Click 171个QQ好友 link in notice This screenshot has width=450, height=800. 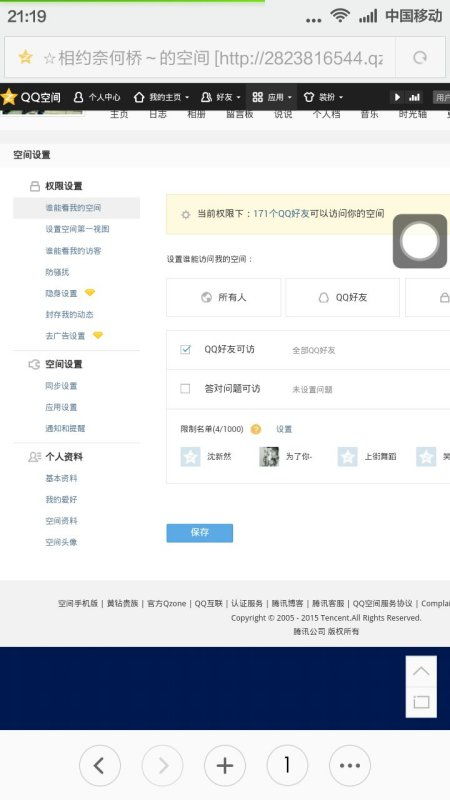point(281,214)
